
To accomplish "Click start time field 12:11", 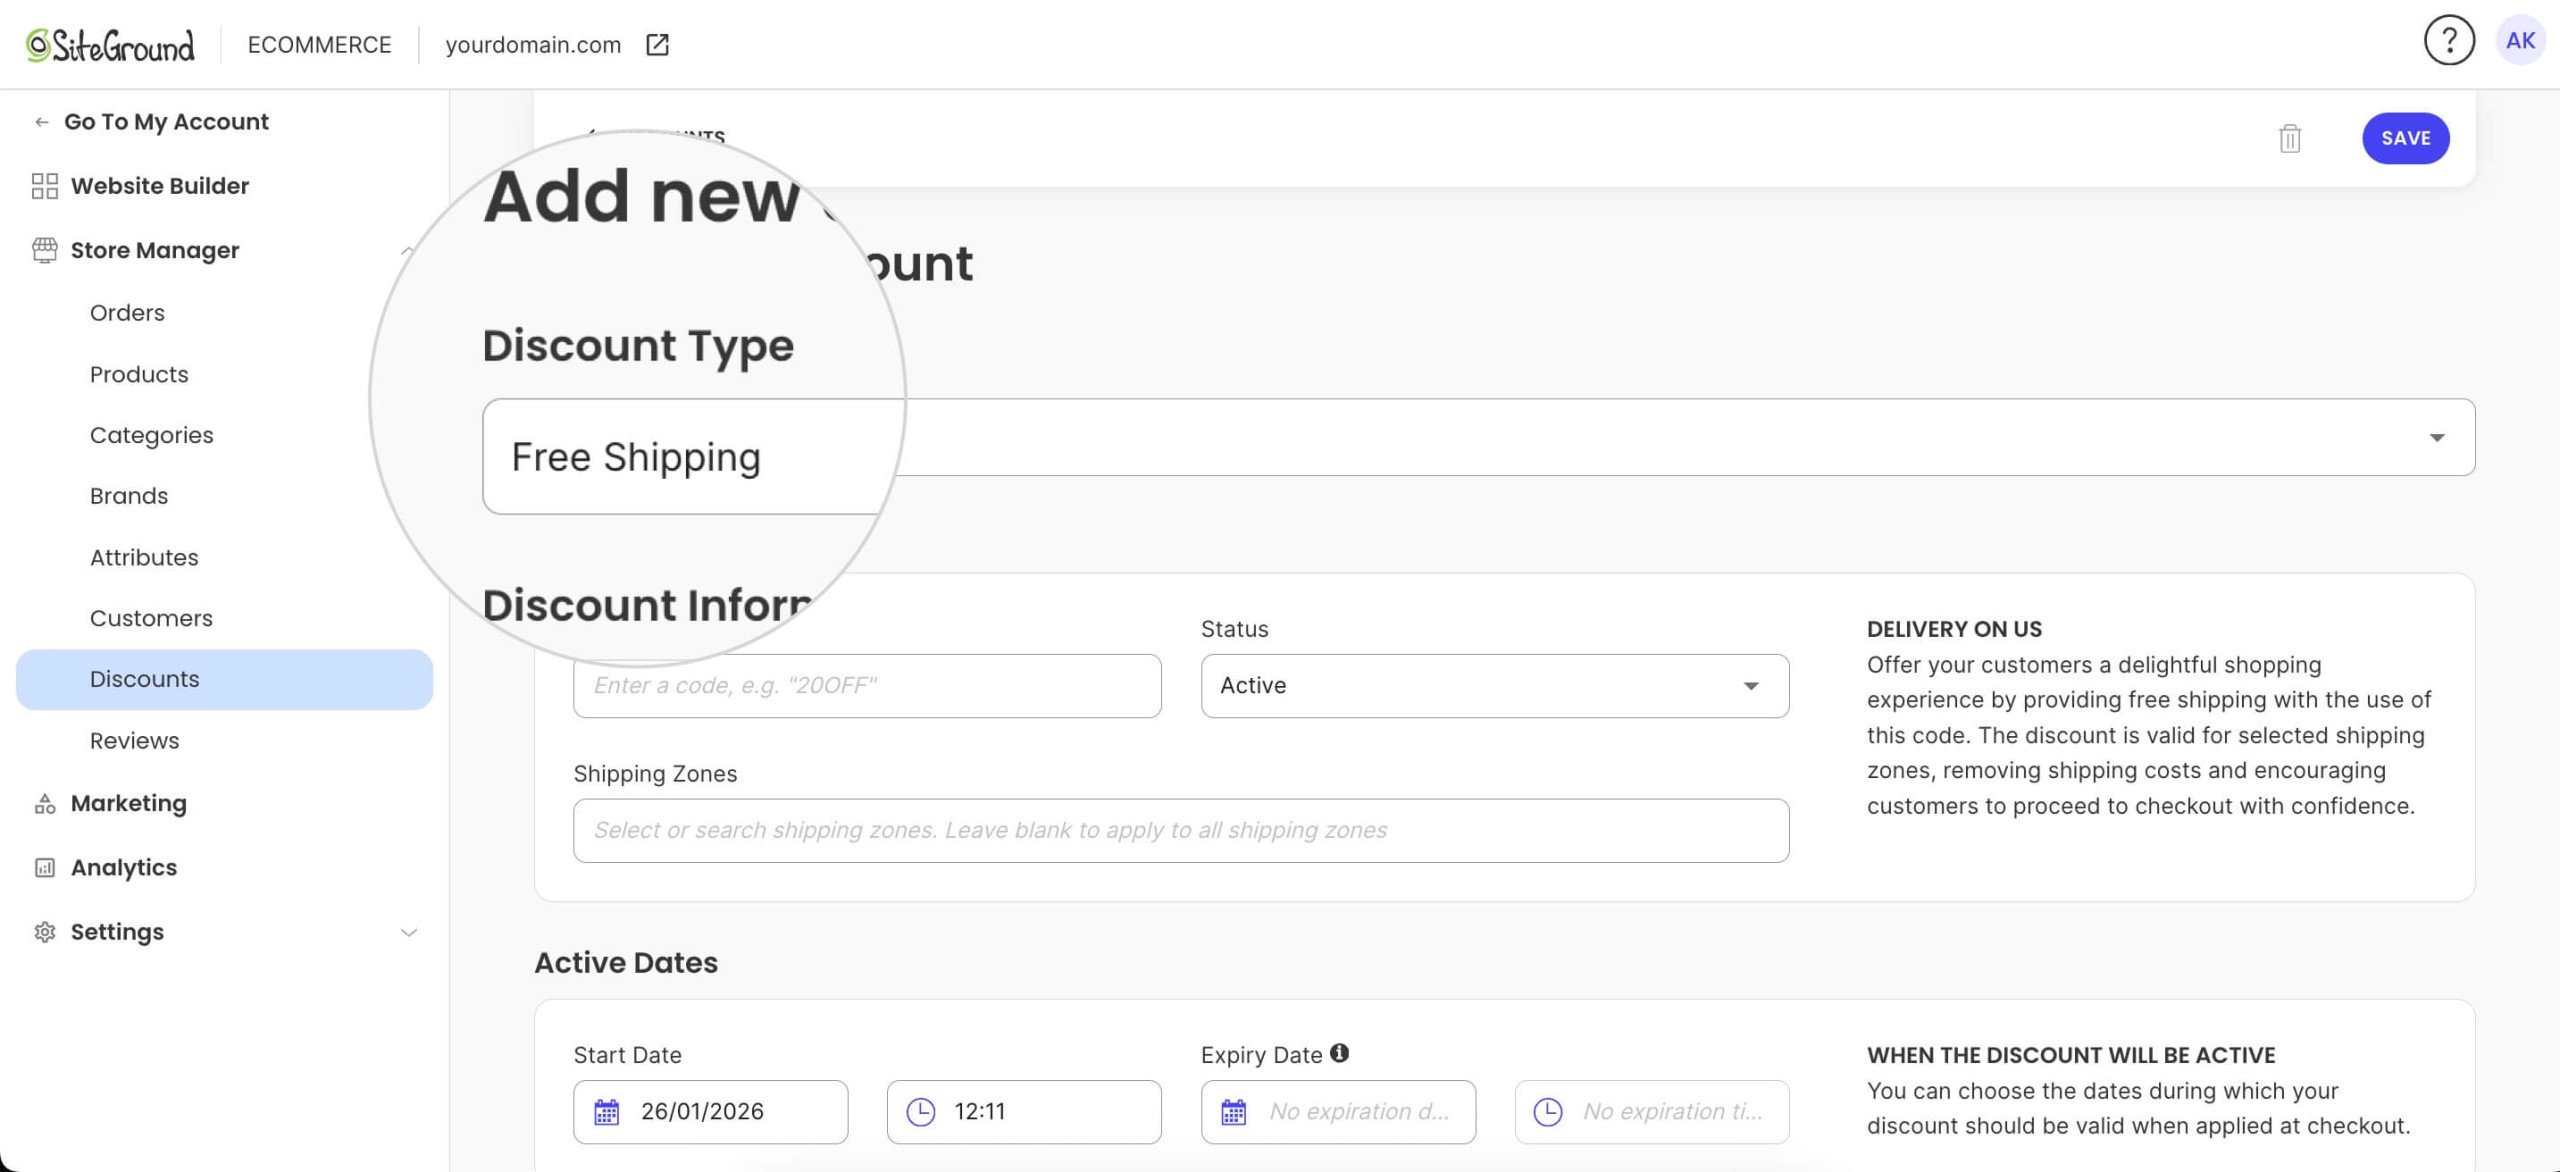I will [x=1024, y=1112].
